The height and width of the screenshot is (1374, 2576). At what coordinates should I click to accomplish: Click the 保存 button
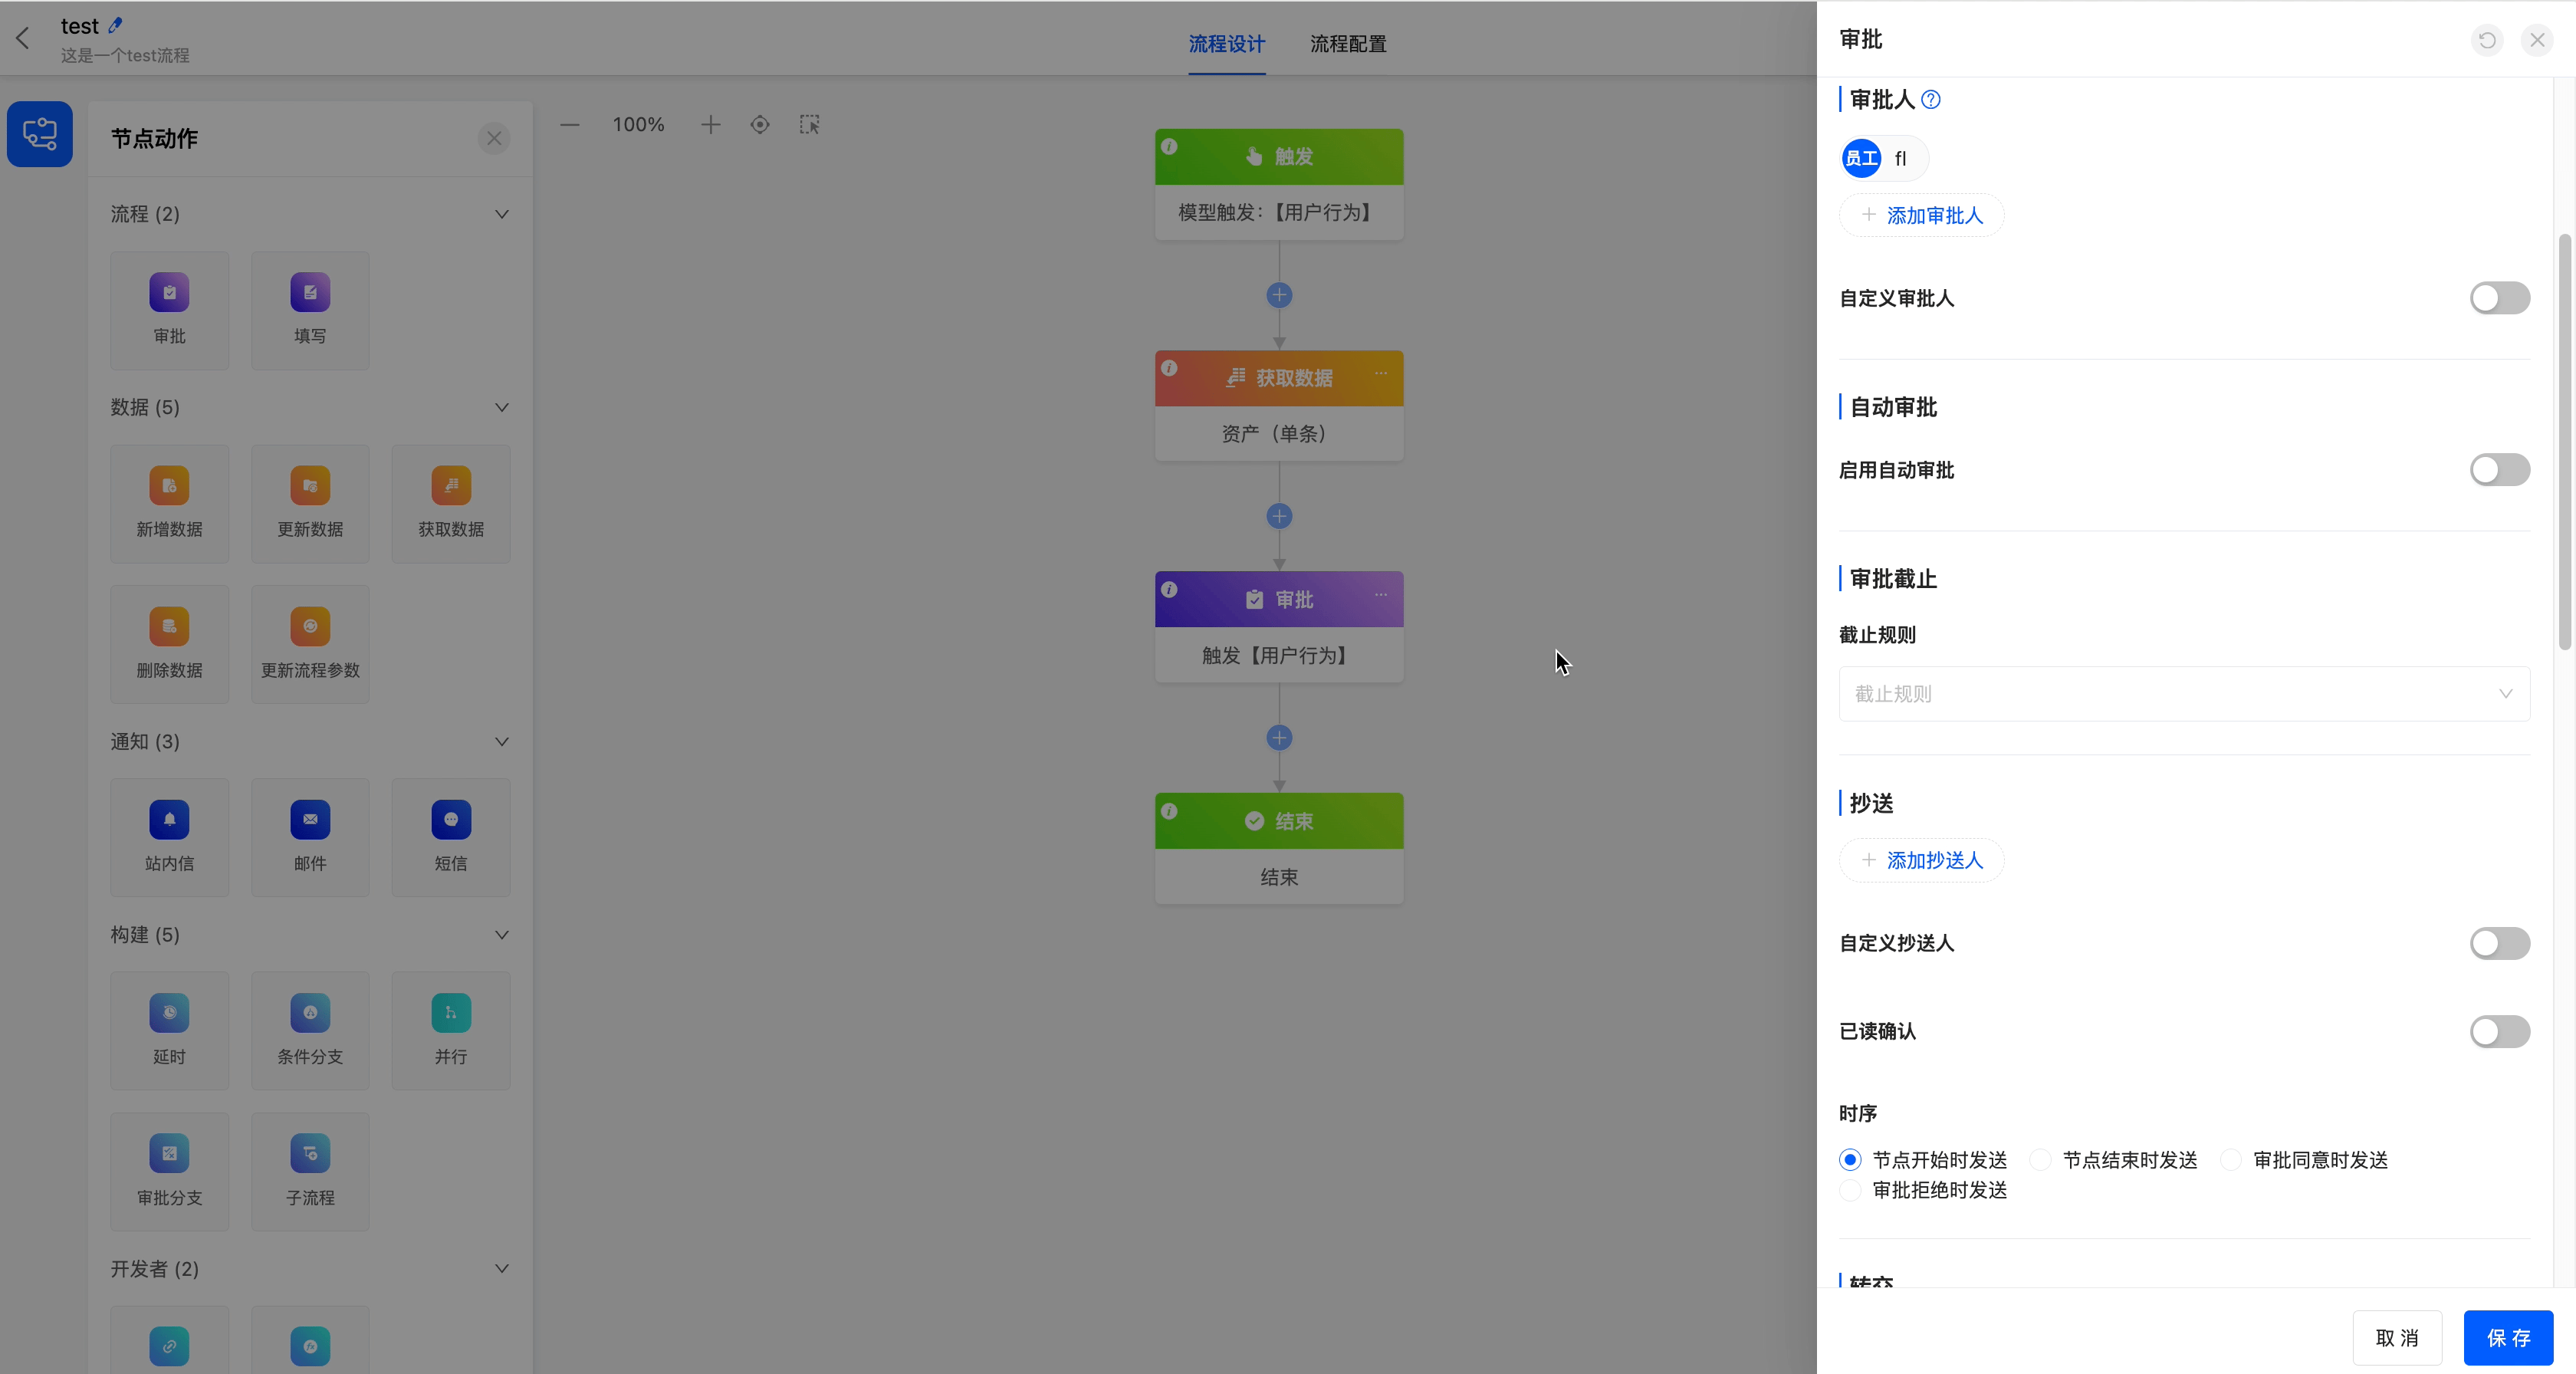[2508, 1338]
